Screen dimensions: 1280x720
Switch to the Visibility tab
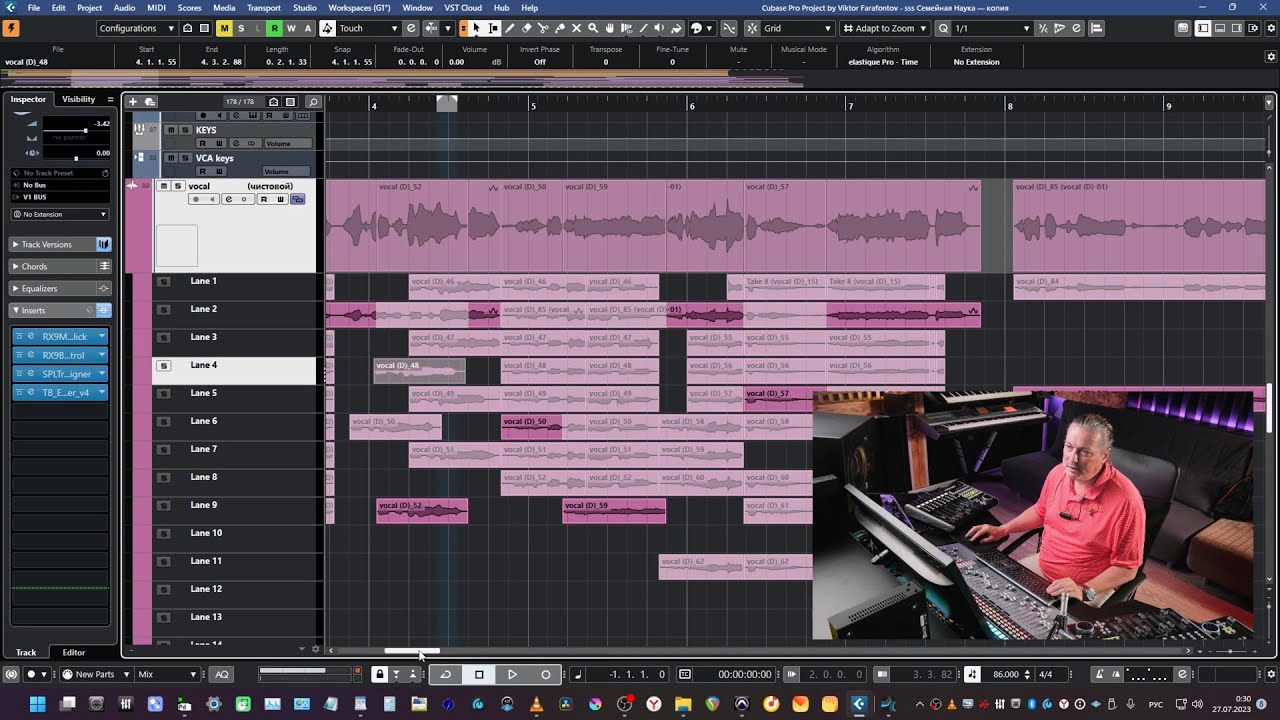click(79, 99)
